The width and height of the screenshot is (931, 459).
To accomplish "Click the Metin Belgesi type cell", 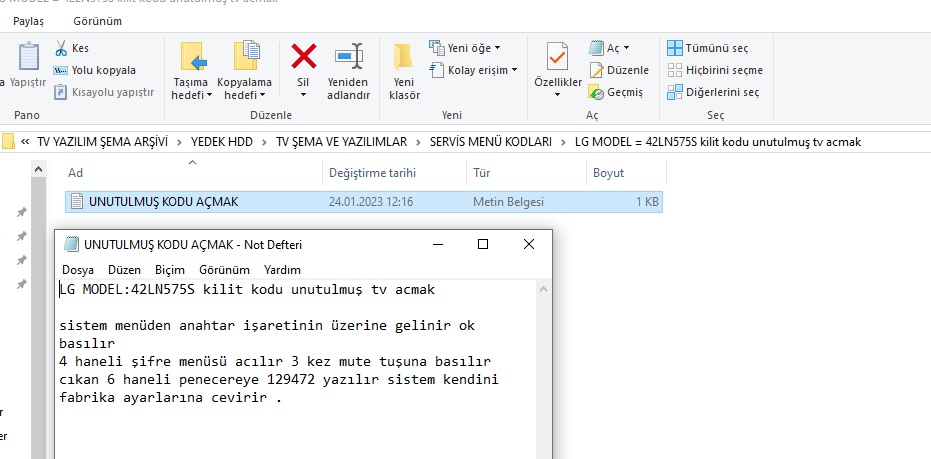I will tap(508, 202).
